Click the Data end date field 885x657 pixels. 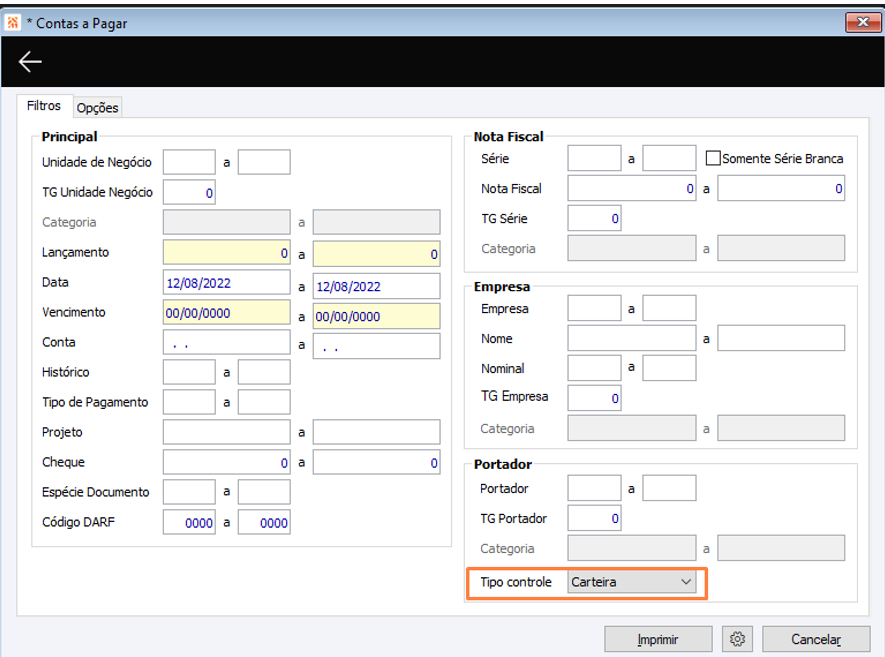376,286
